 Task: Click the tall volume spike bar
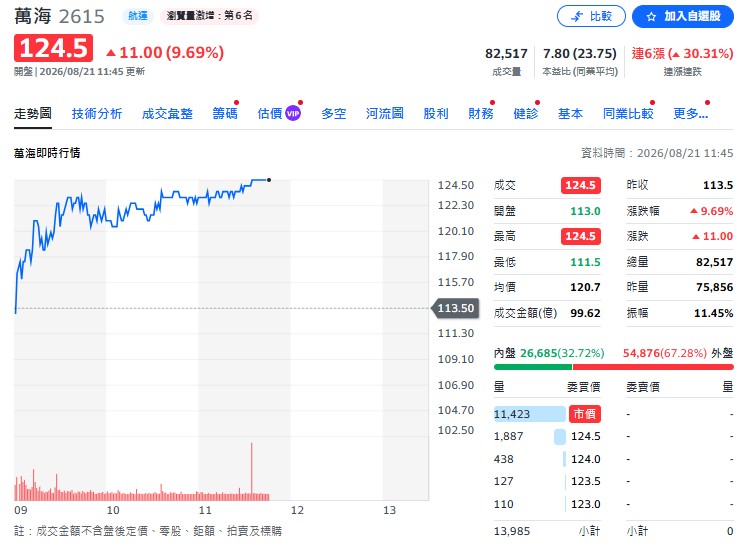251,471
